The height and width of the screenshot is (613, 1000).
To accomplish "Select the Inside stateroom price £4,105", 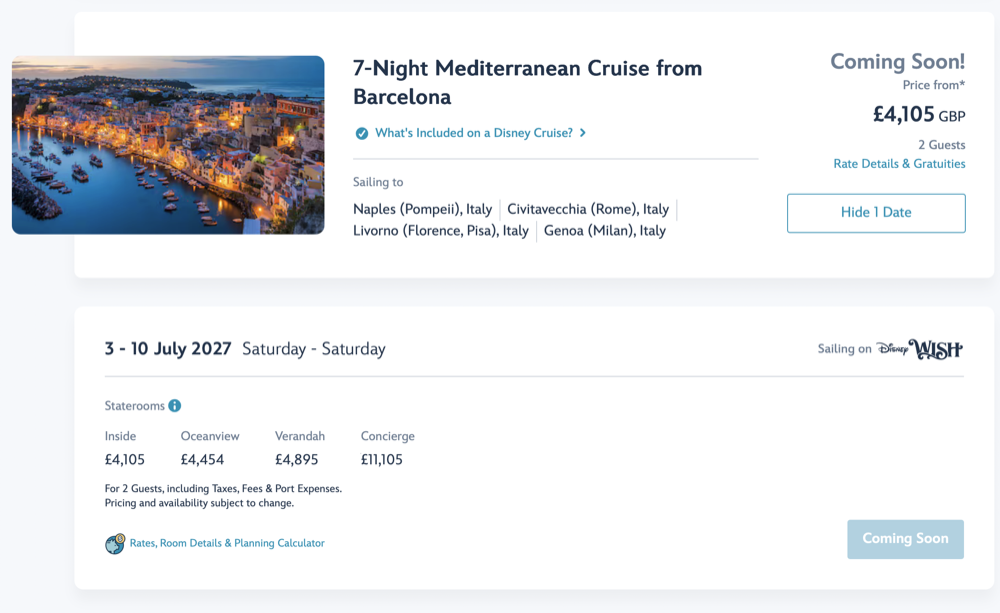I will tap(125, 460).
